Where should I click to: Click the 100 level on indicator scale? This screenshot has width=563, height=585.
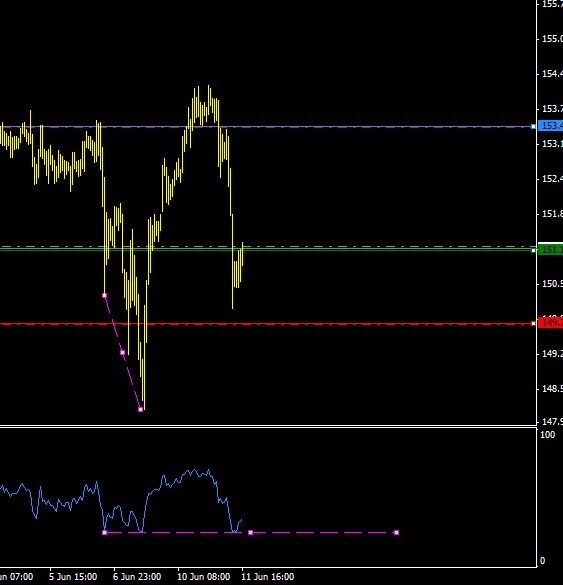tap(548, 435)
